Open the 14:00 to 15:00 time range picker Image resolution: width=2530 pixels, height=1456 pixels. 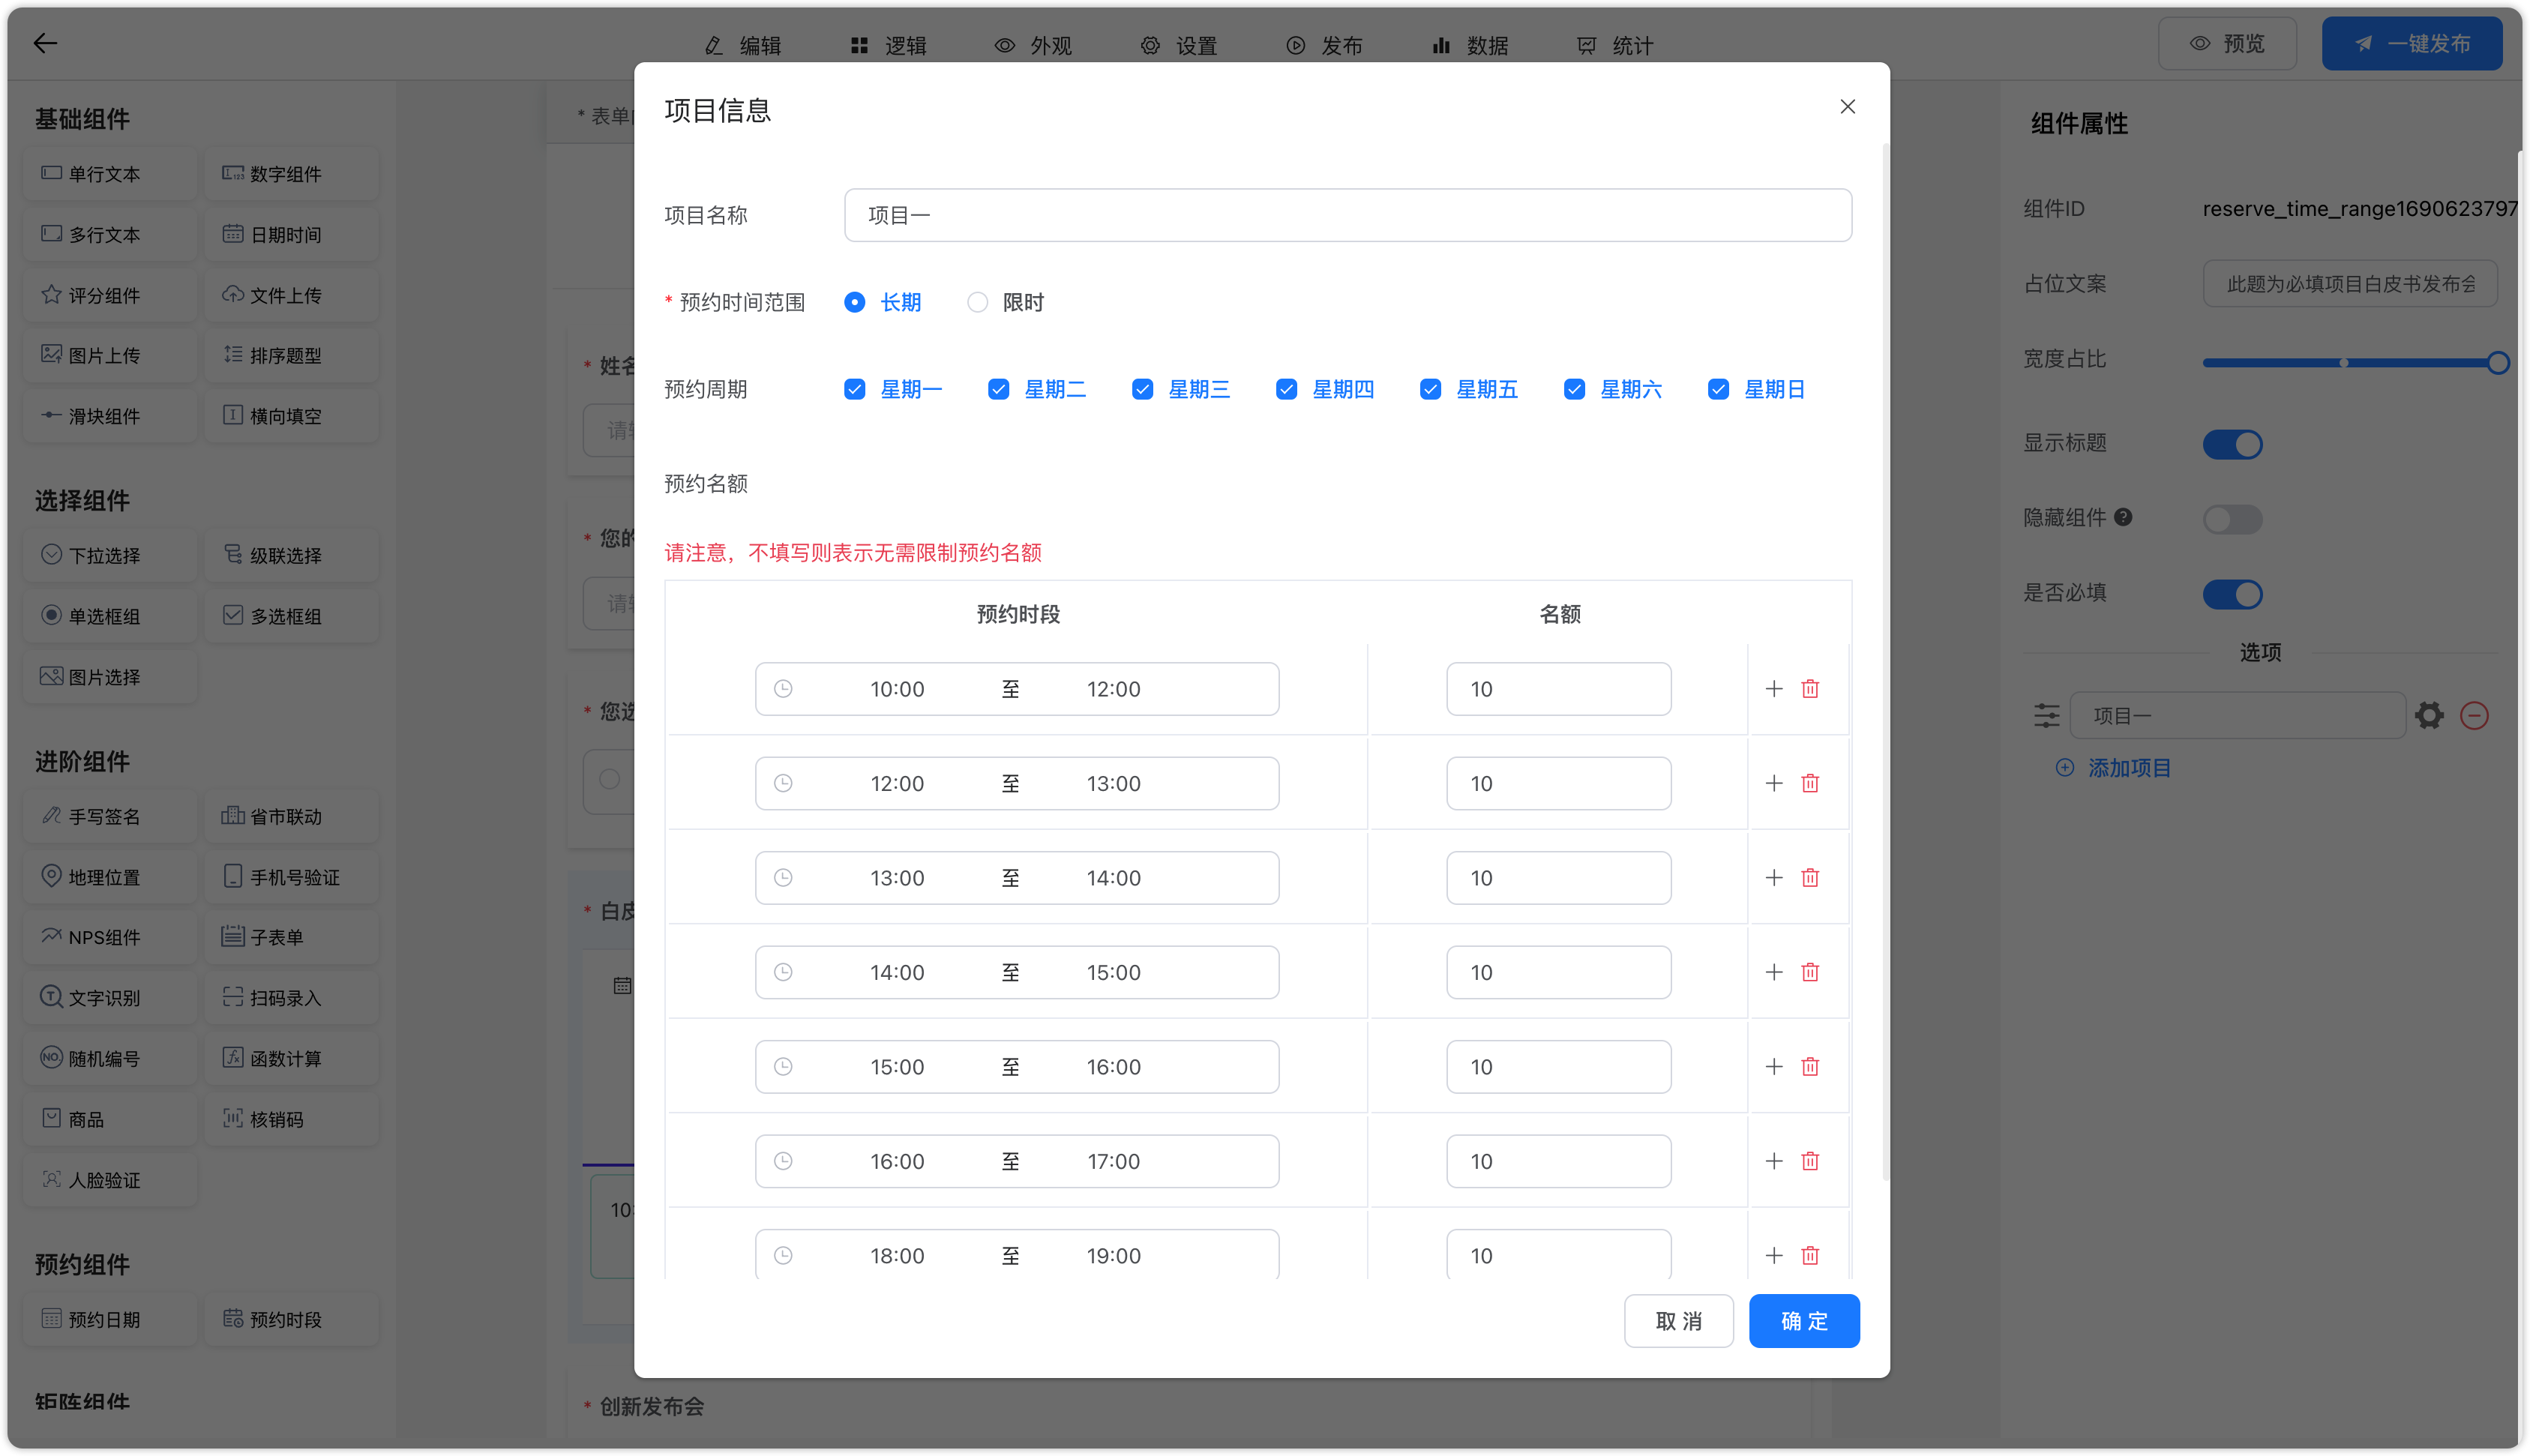(1016, 972)
